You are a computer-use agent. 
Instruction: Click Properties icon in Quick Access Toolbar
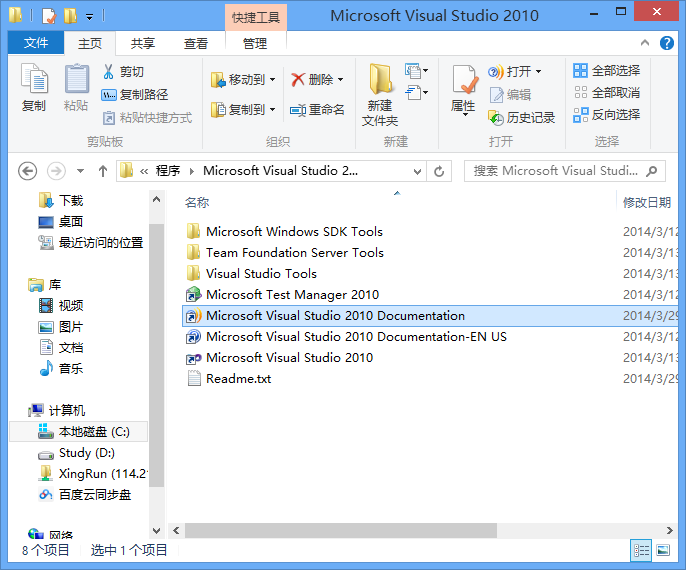click(49, 16)
